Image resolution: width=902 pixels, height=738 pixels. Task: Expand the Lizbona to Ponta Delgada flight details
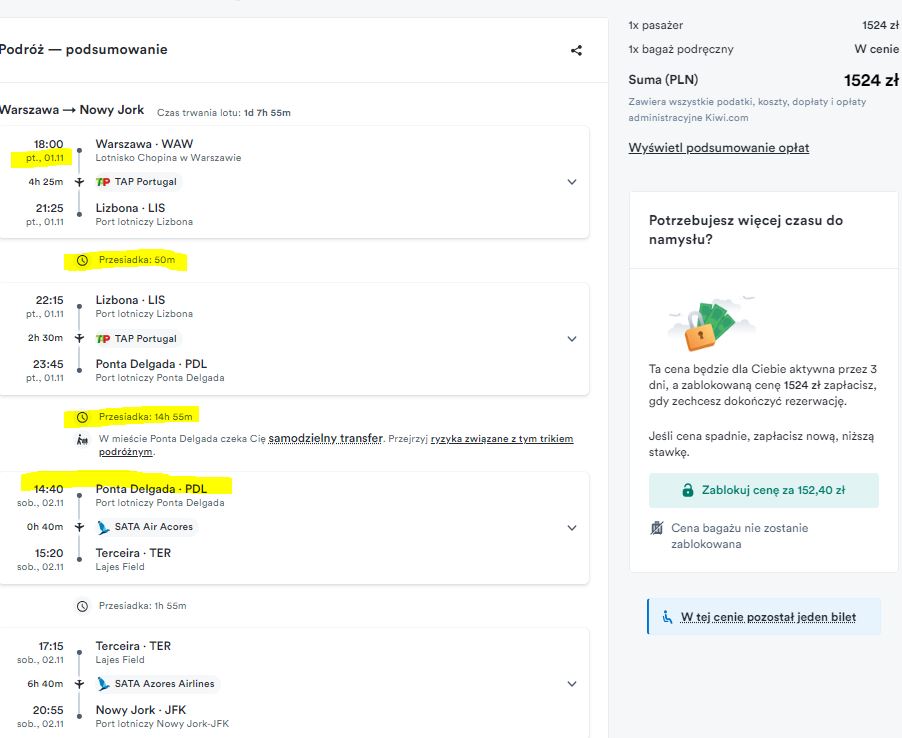point(572,339)
